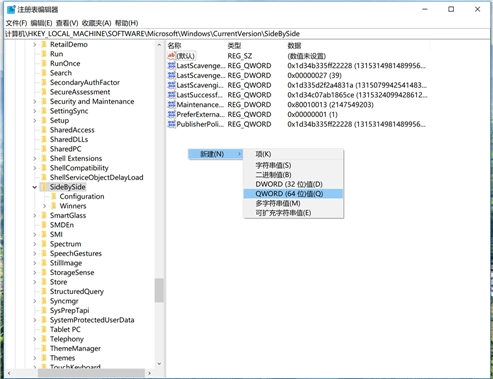Image resolution: width=493 pixels, height=379 pixels.
Task: Click the binary icon of PreferExterna... value
Action: (x=172, y=114)
